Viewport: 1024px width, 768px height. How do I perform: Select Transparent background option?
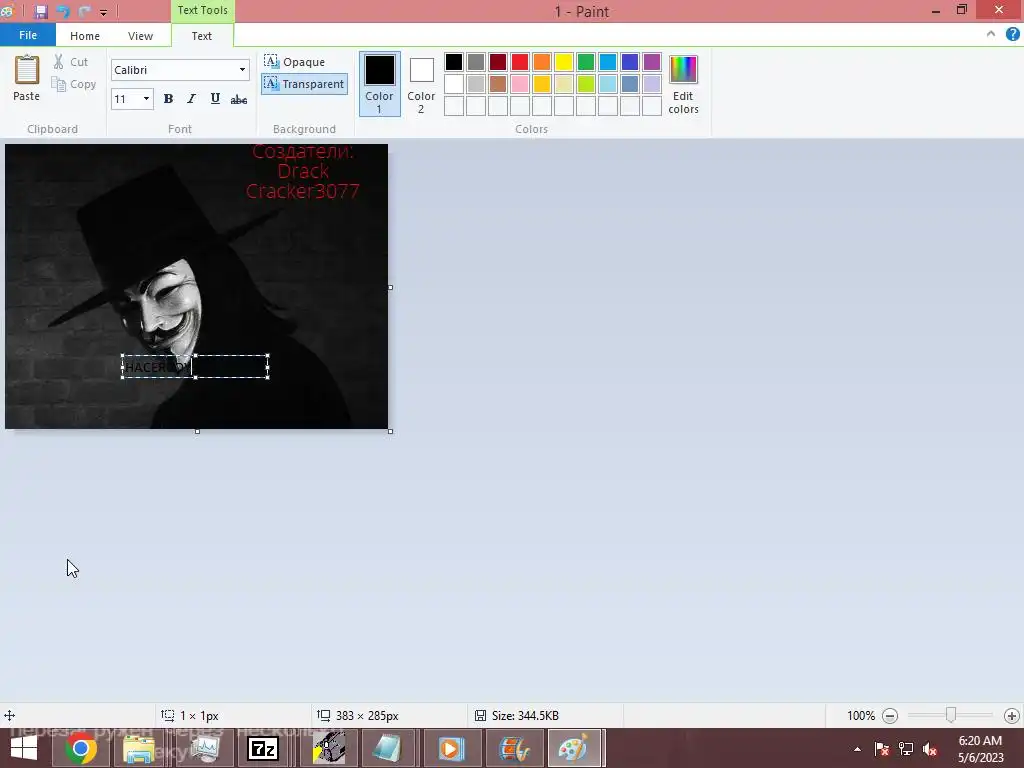click(304, 84)
